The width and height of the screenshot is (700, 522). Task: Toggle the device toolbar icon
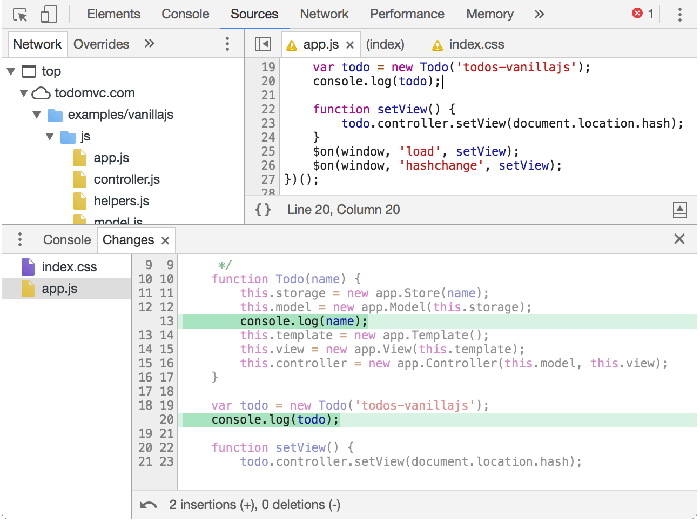(48, 14)
